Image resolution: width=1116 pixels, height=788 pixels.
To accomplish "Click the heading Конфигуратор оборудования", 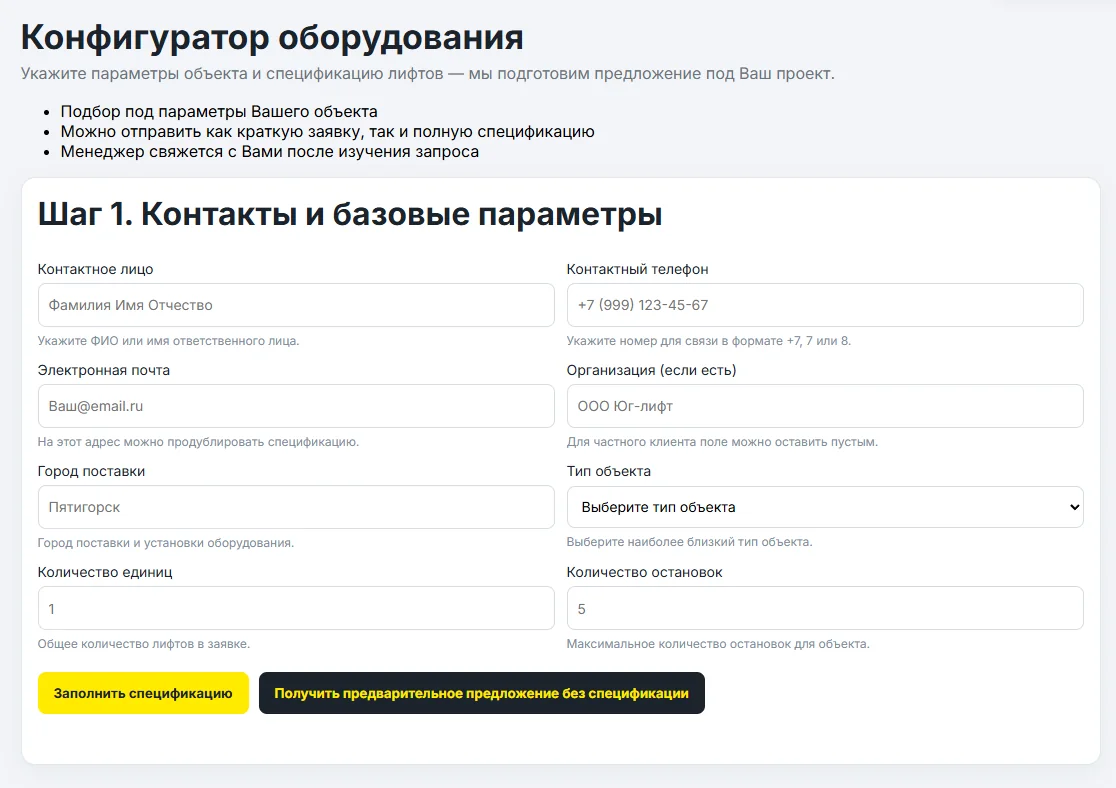I will [272, 38].
